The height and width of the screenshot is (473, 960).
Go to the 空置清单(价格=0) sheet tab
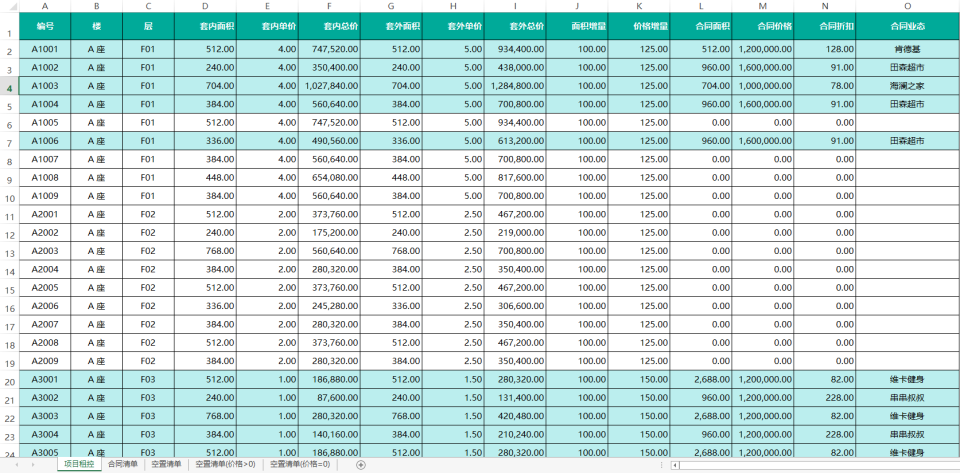(300, 465)
